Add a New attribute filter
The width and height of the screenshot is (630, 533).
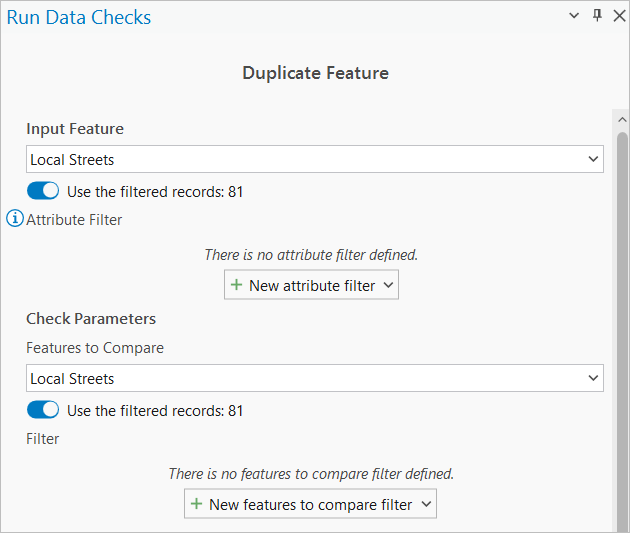311,285
